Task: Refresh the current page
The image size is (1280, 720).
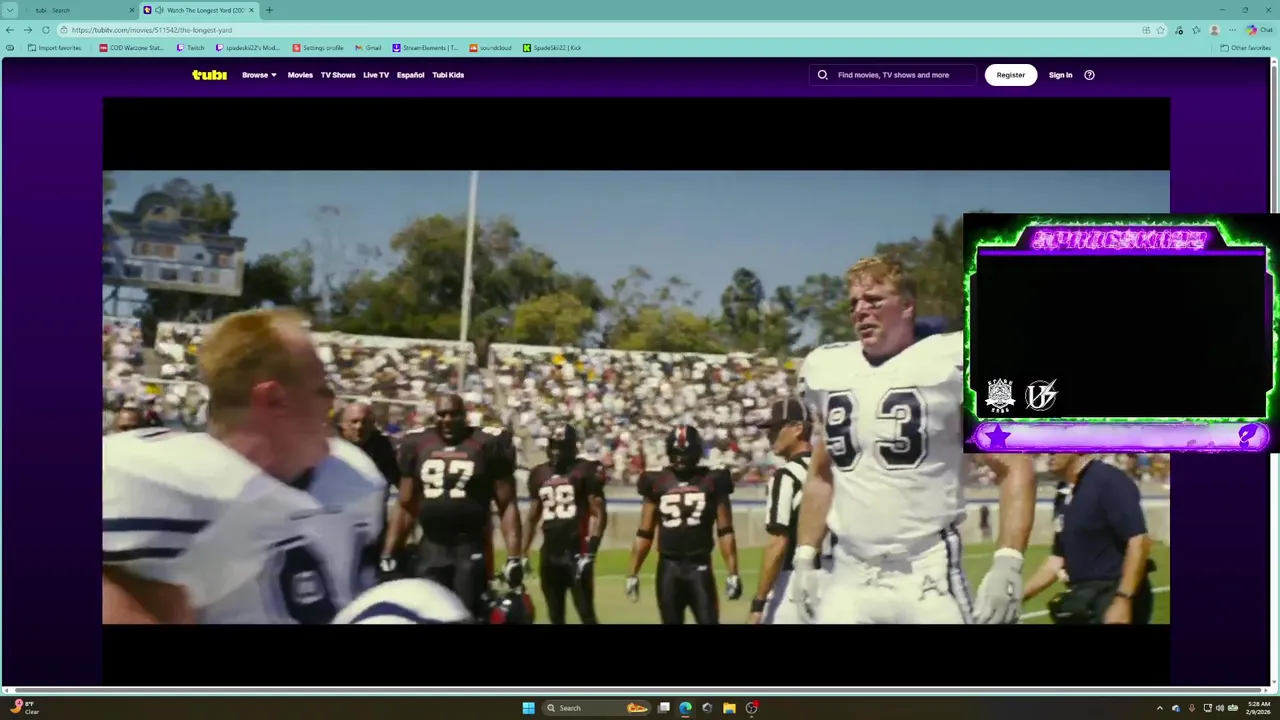Action: coord(46,30)
